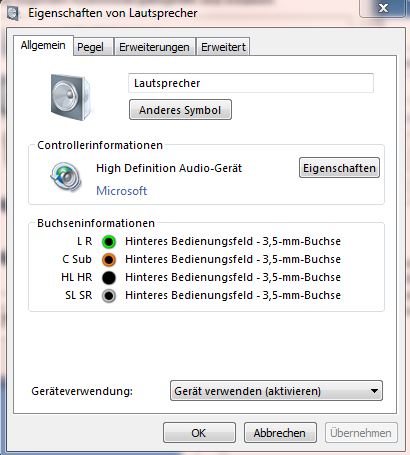Close the Eigenschaften von Lautsprecher dialog
The height and width of the screenshot is (455, 410).
coord(383,8)
